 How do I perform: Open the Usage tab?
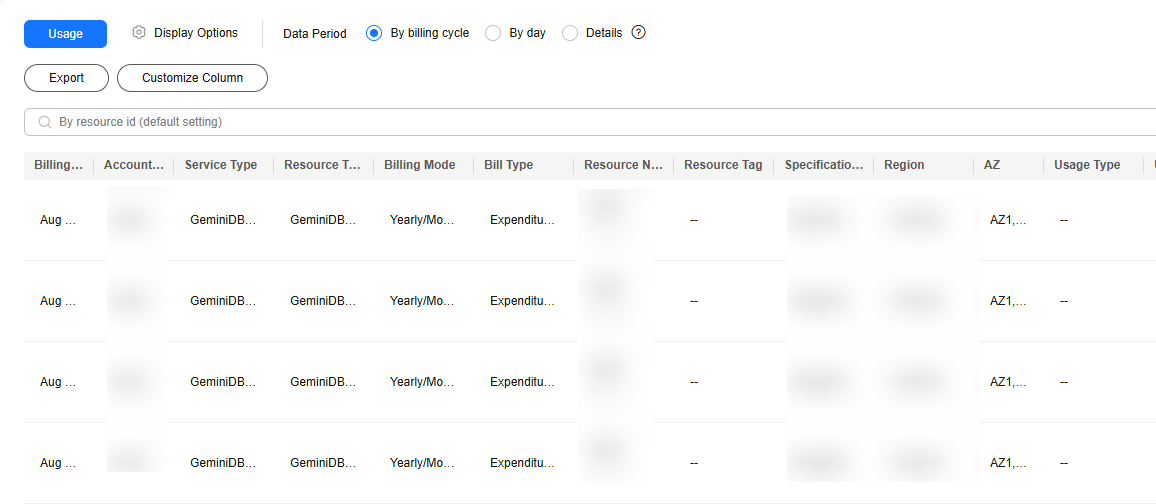[65, 33]
